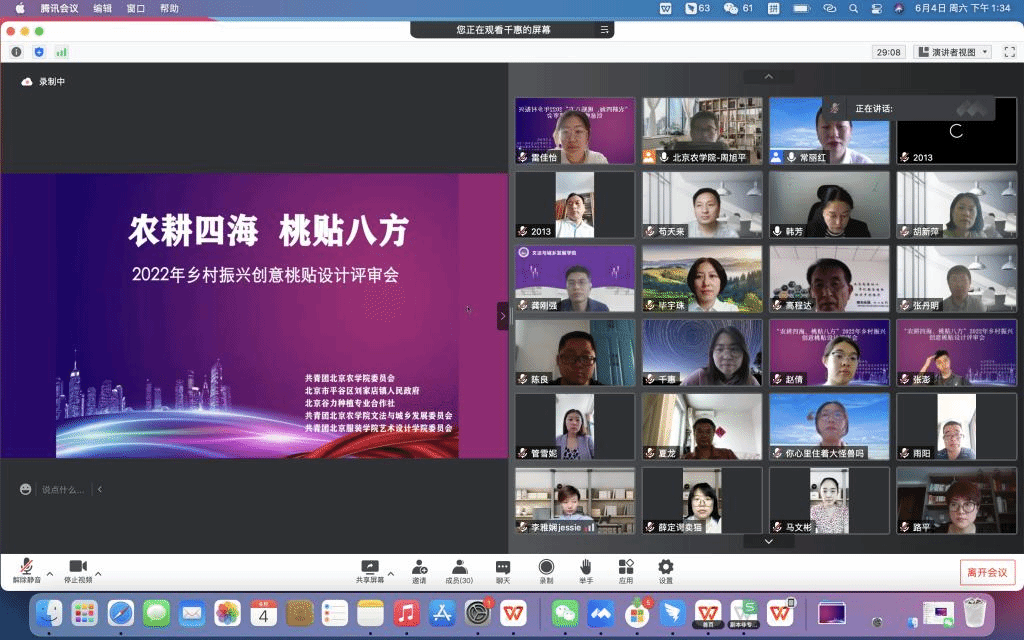
Task: Click the record (录制) button icon
Action: point(546,567)
